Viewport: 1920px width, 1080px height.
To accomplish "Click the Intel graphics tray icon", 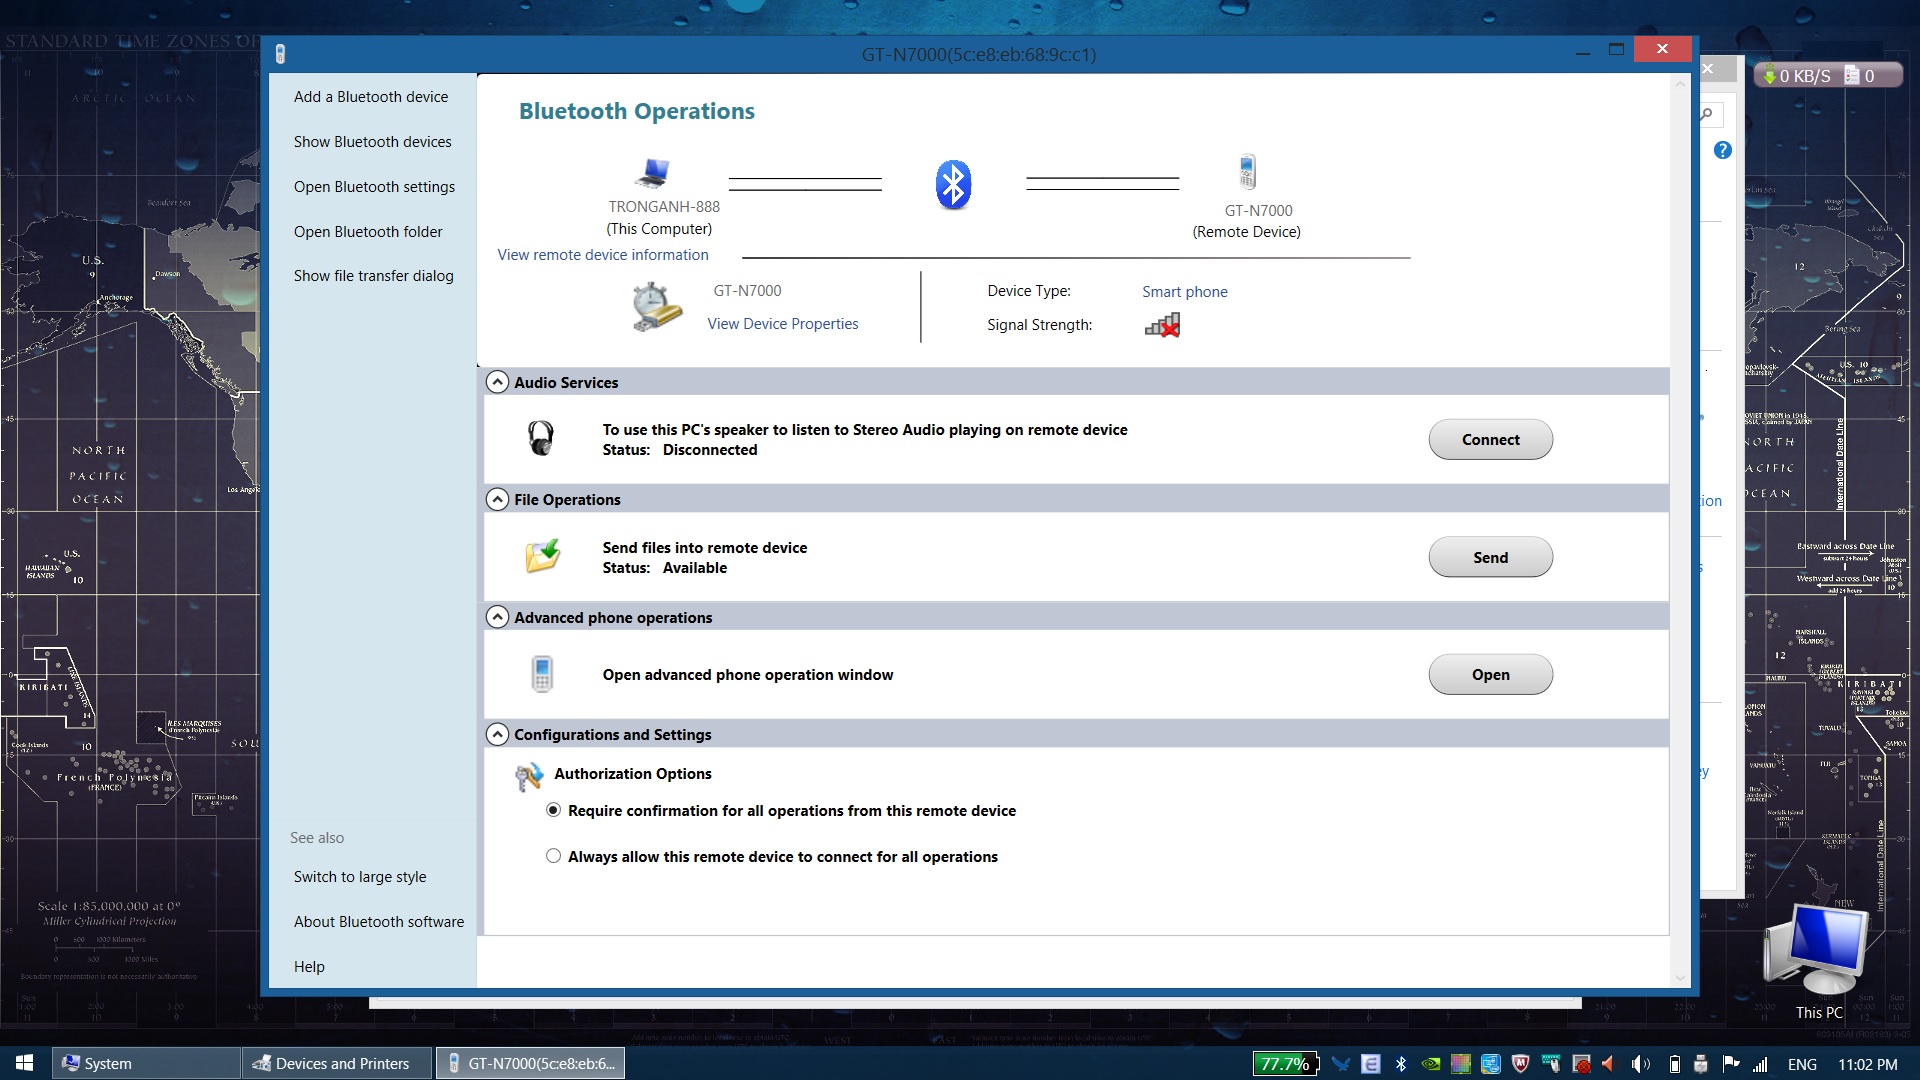I will [1491, 1064].
